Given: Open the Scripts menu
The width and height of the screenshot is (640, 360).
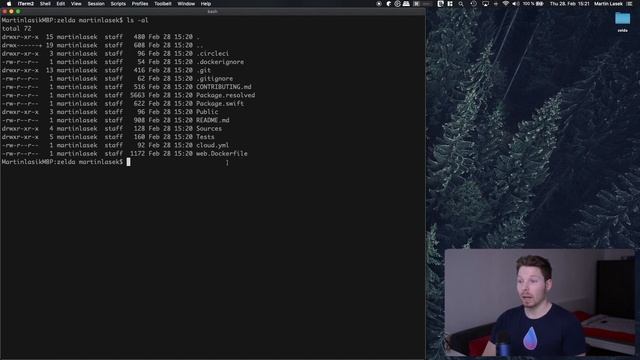Looking at the screenshot, I should 118,4.
